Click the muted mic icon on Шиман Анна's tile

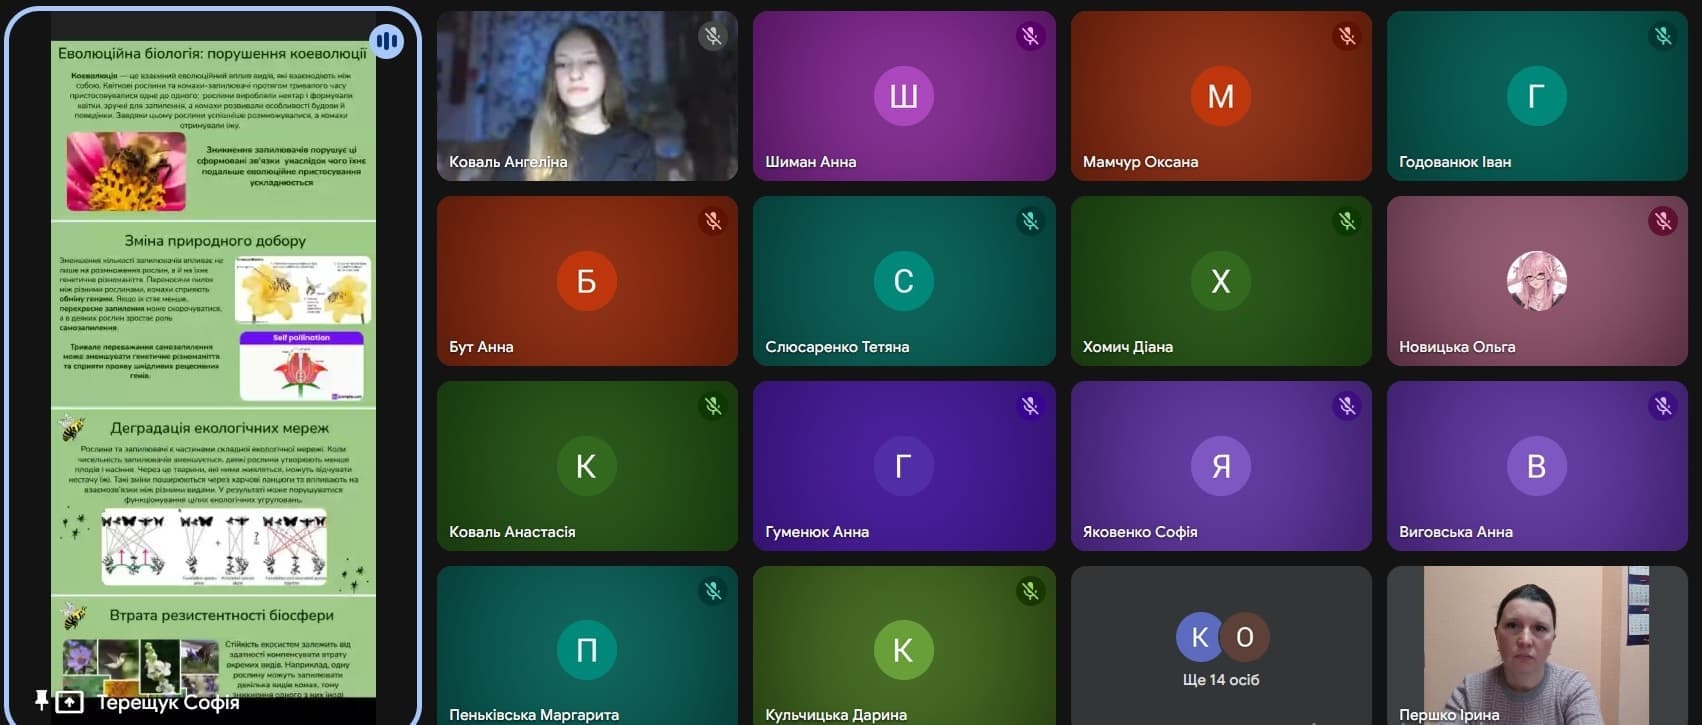point(1030,37)
